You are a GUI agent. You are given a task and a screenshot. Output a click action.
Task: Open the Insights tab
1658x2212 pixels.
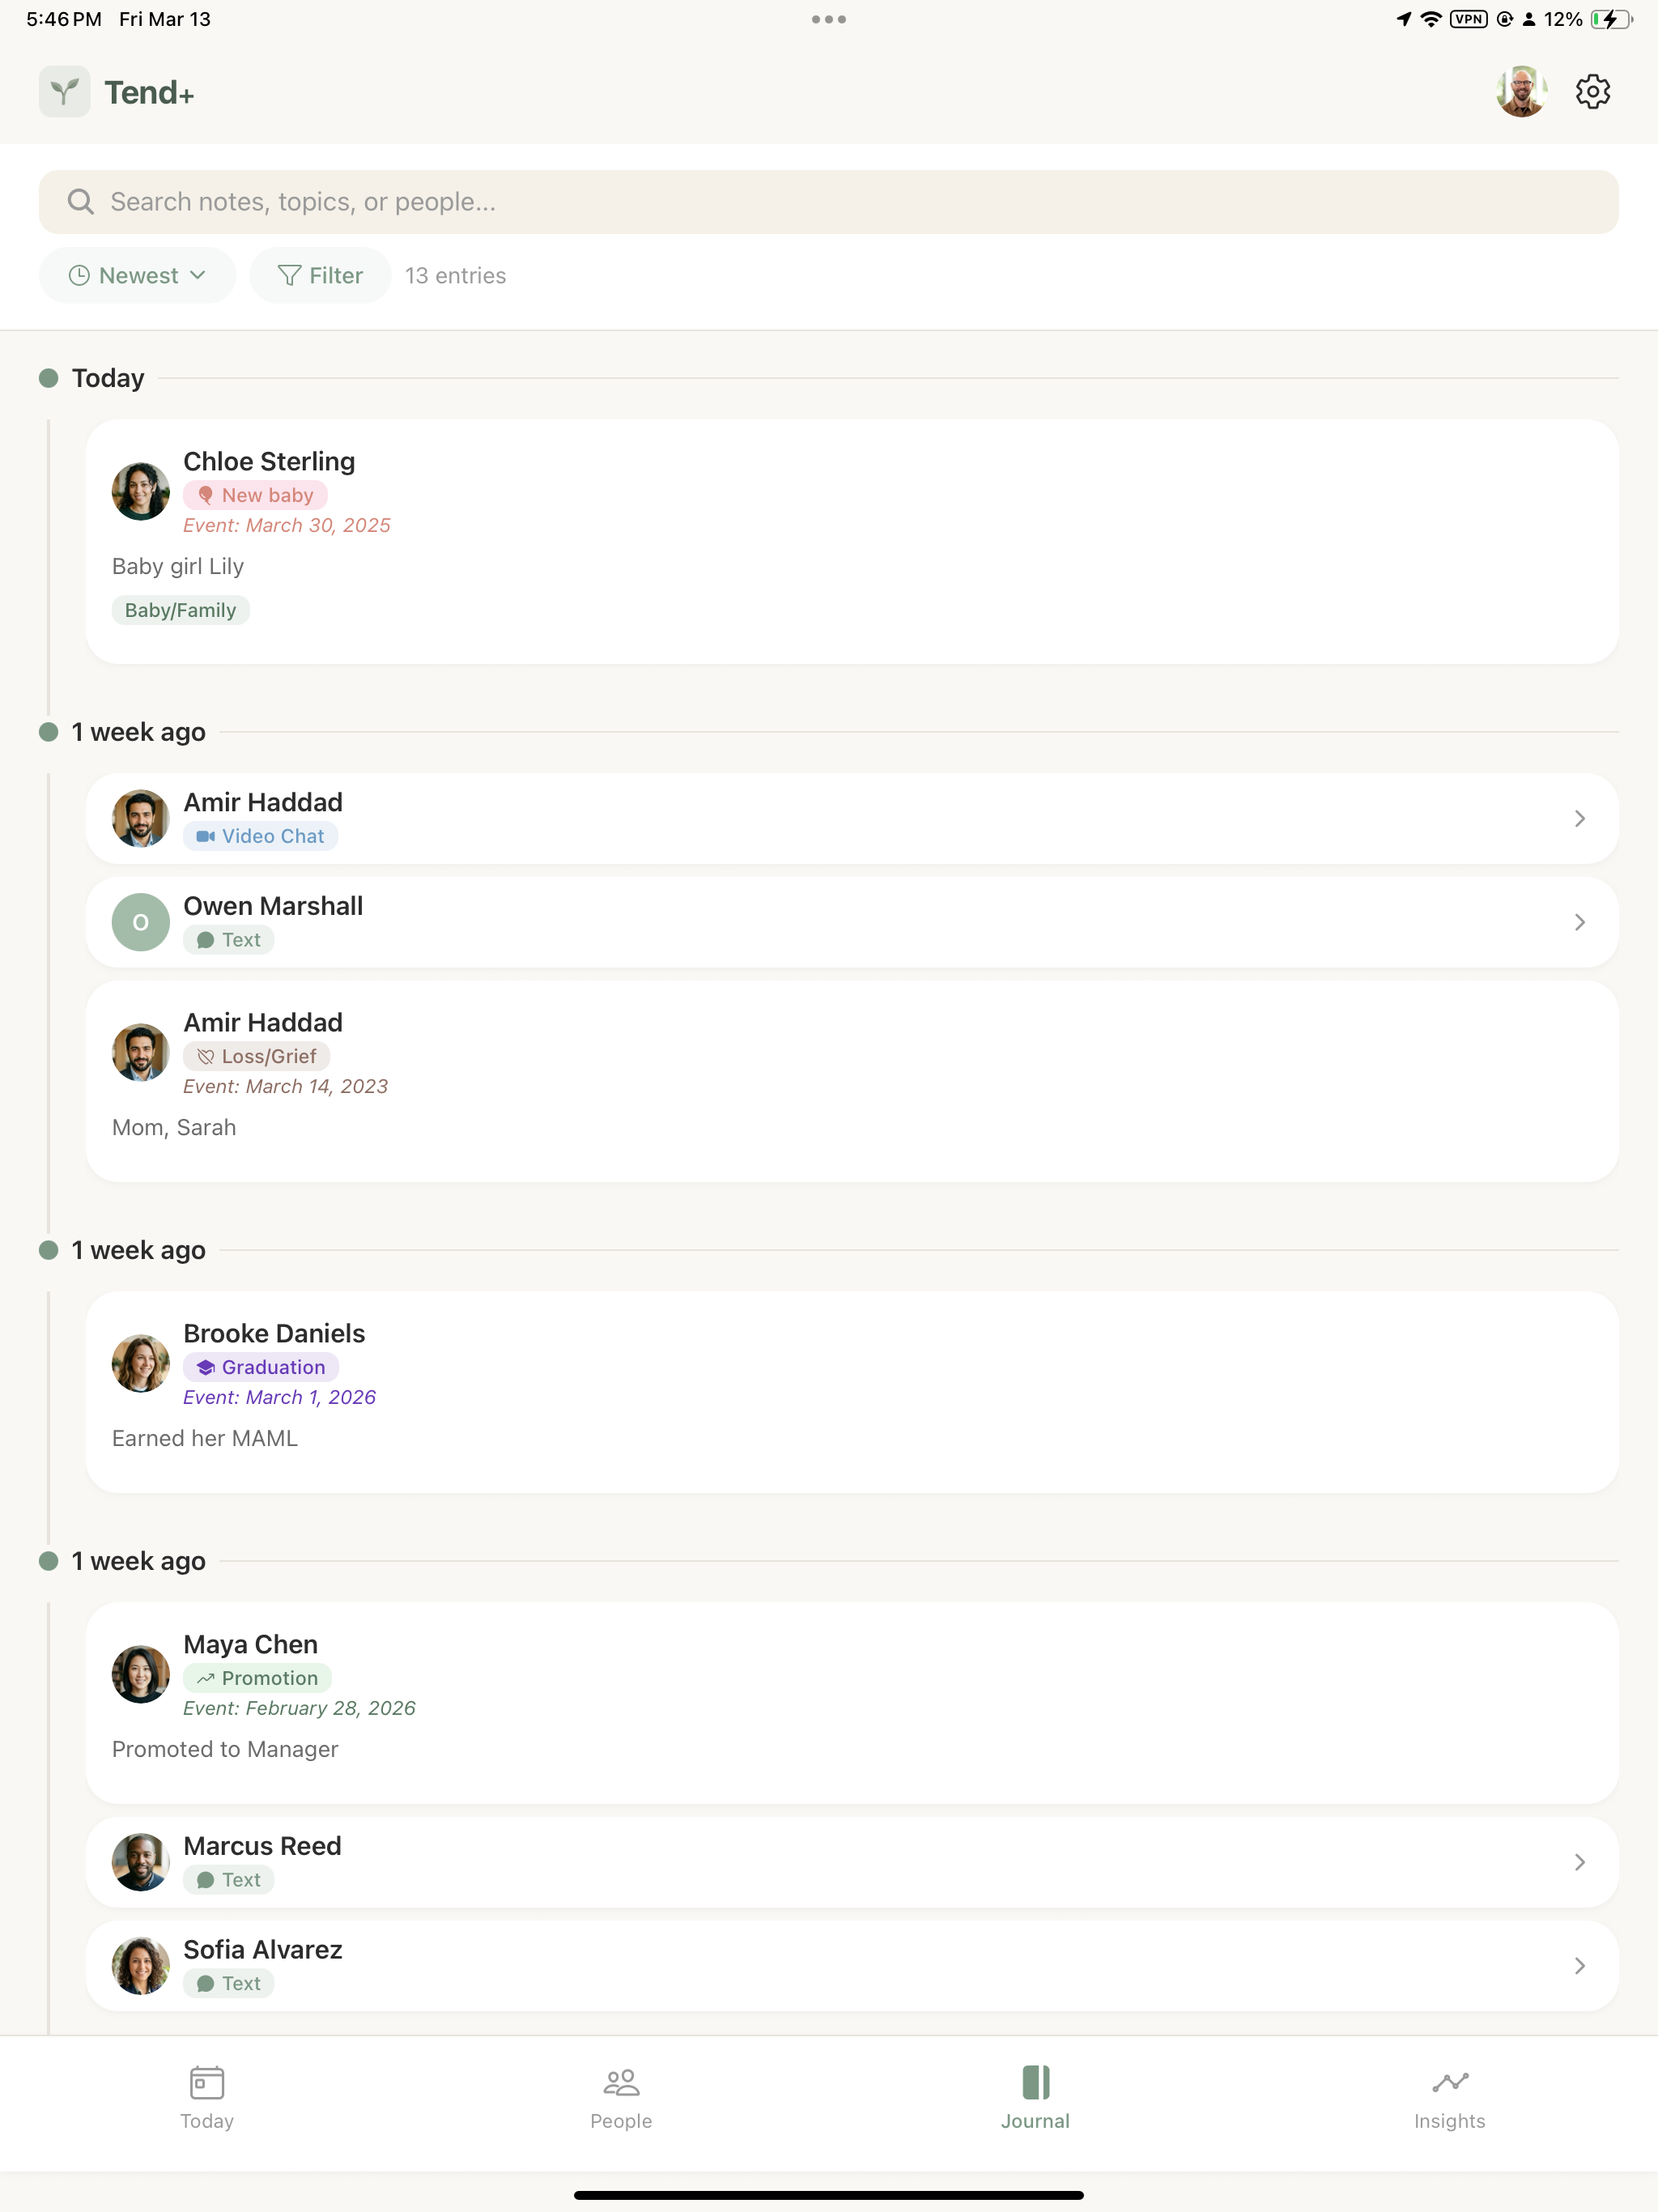point(1449,2098)
